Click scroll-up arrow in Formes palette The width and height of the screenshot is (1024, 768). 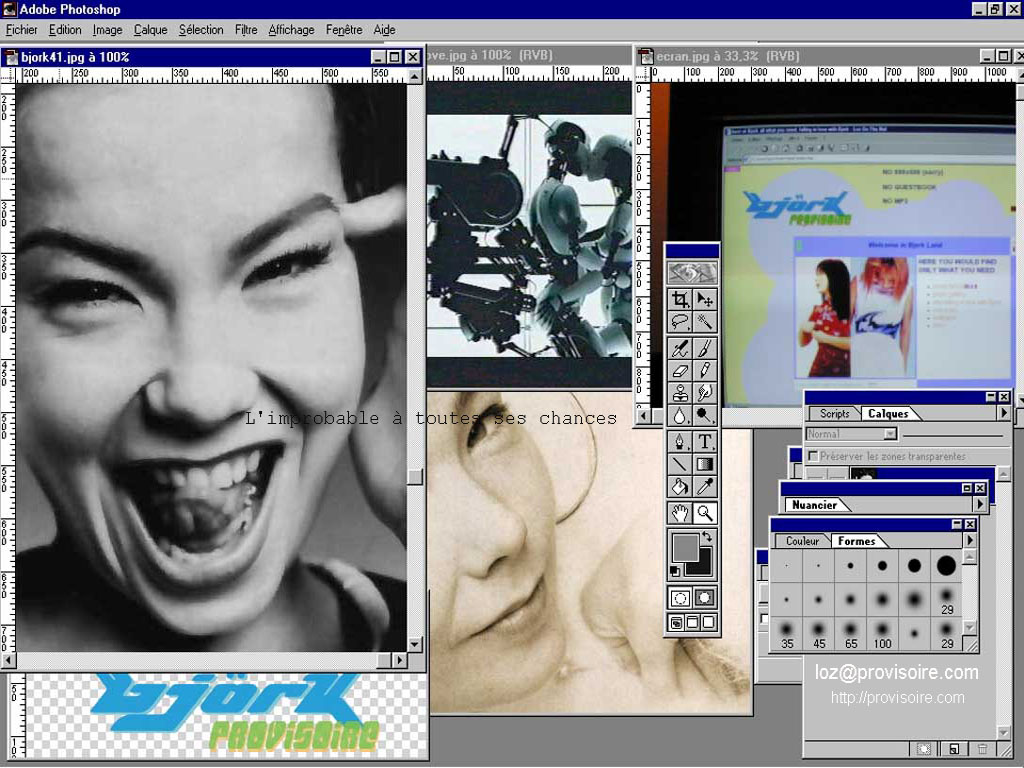(970, 557)
